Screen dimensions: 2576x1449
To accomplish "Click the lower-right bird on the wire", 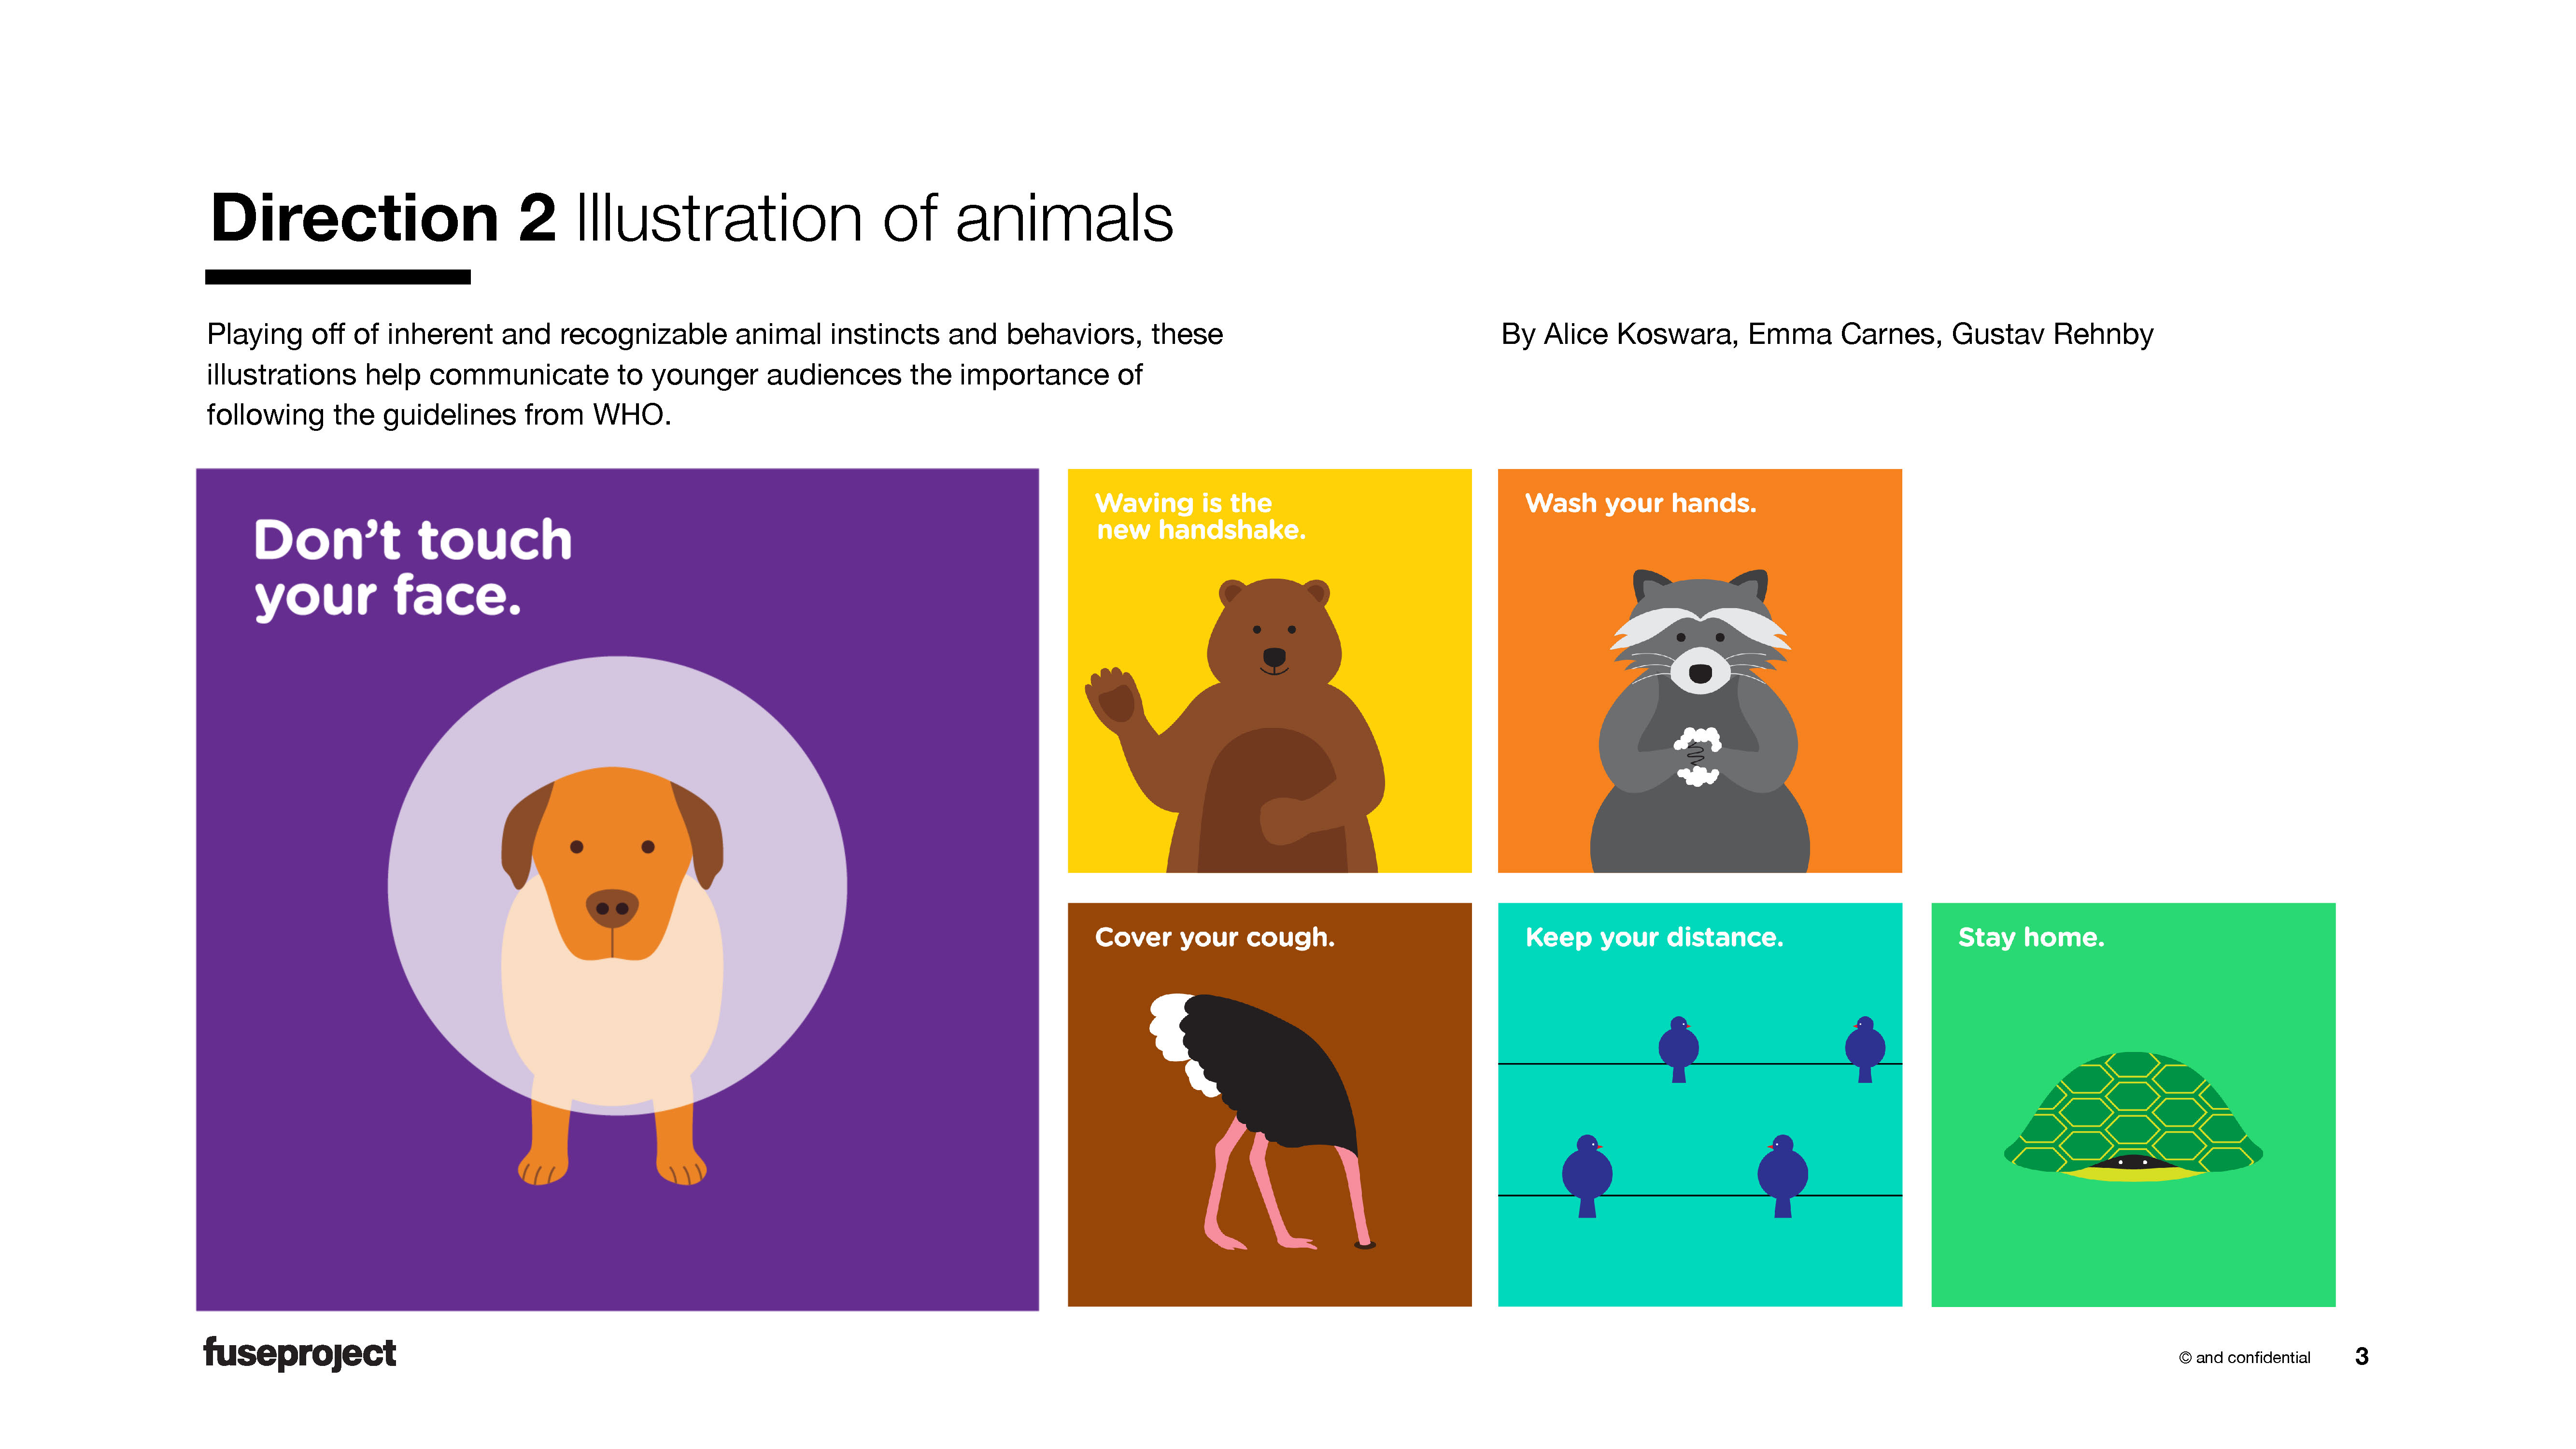I will pyautogui.click(x=1782, y=1175).
